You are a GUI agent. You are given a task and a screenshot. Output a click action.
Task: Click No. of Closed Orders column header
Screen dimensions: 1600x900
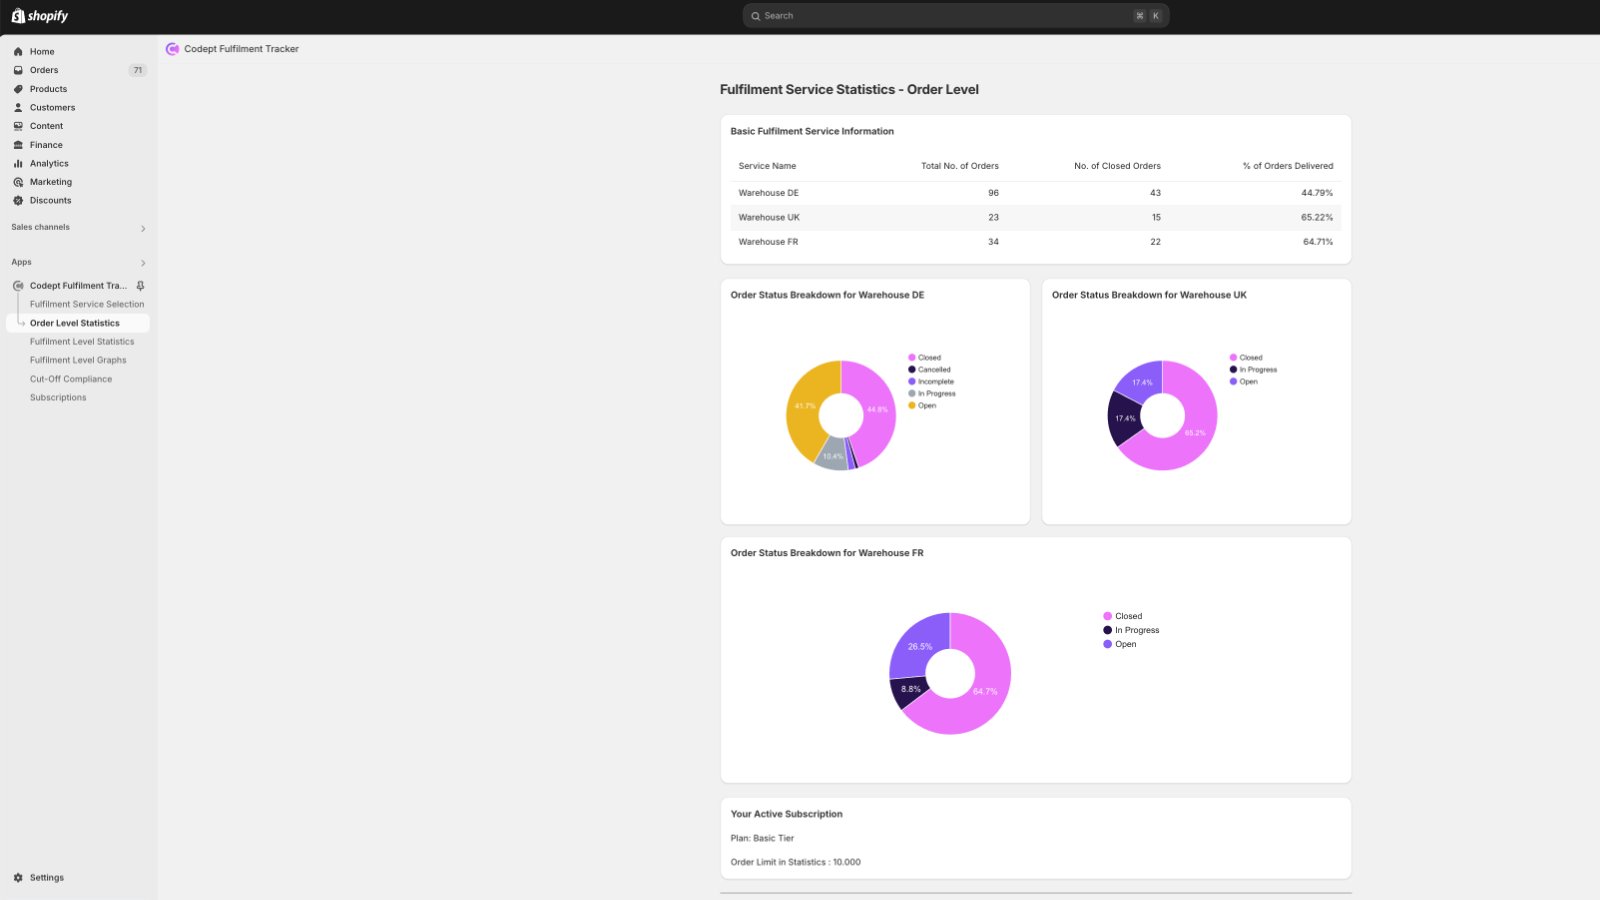click(1117, 166)
